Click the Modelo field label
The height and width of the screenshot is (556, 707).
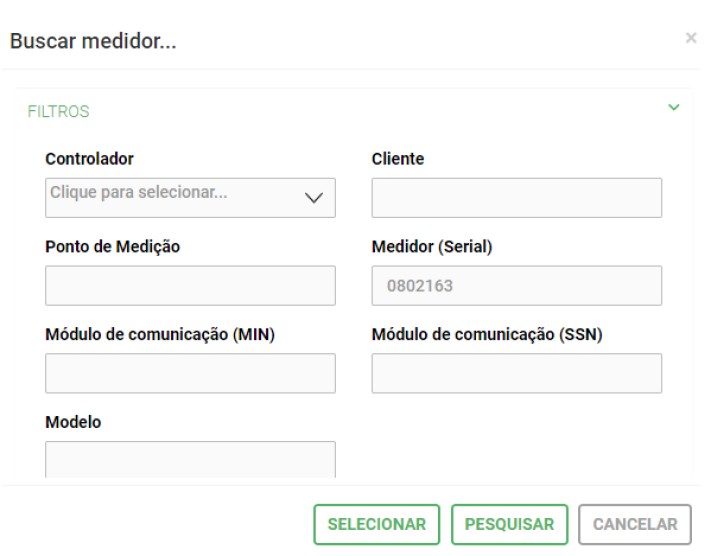[x=73, y=422]
